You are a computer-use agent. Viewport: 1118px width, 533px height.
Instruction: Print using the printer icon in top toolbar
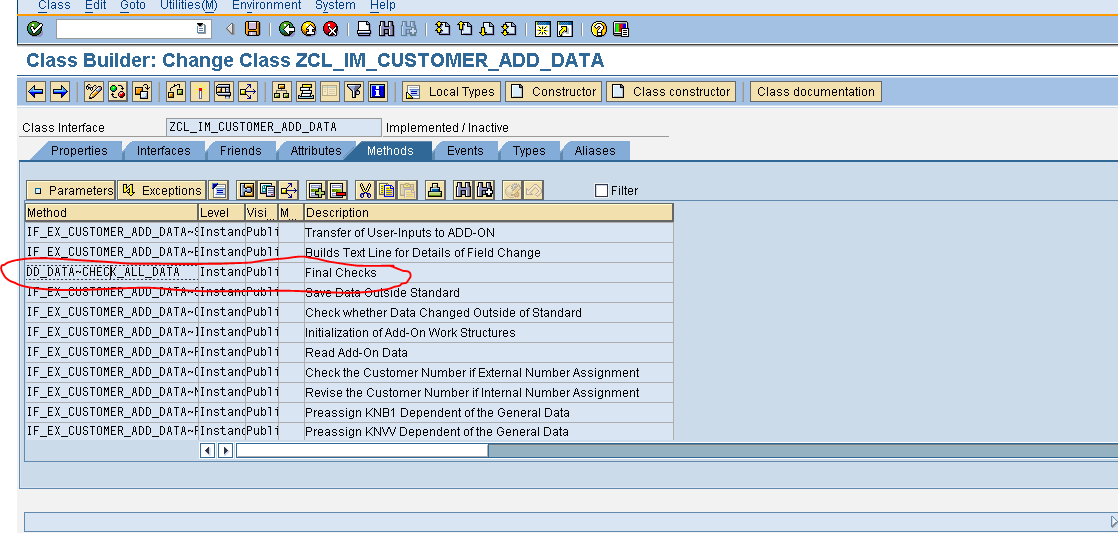pos(364,29)
